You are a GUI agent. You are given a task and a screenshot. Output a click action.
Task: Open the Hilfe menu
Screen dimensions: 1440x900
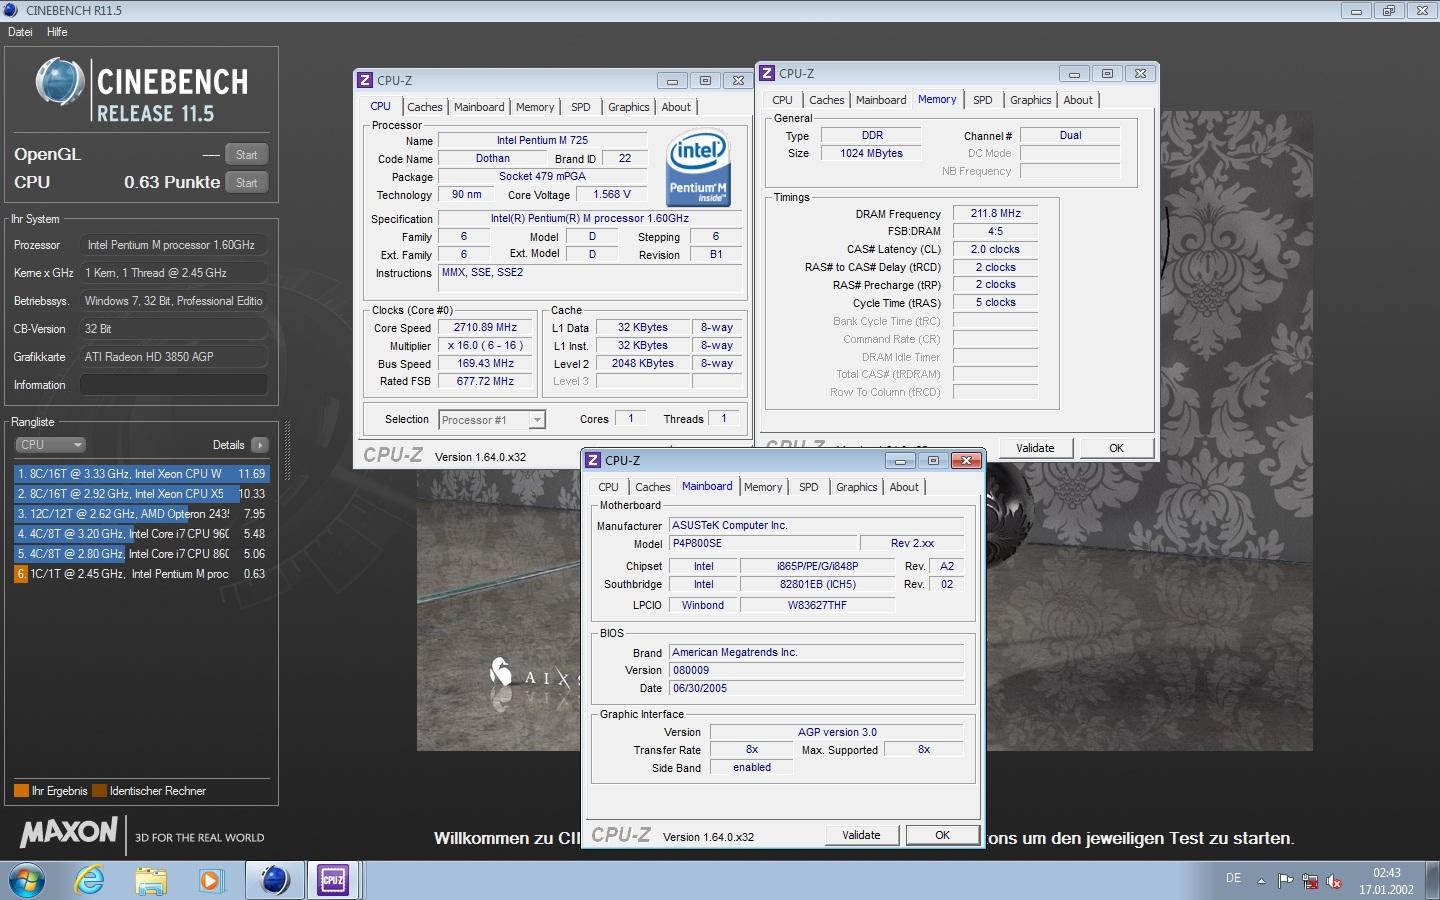57,32
